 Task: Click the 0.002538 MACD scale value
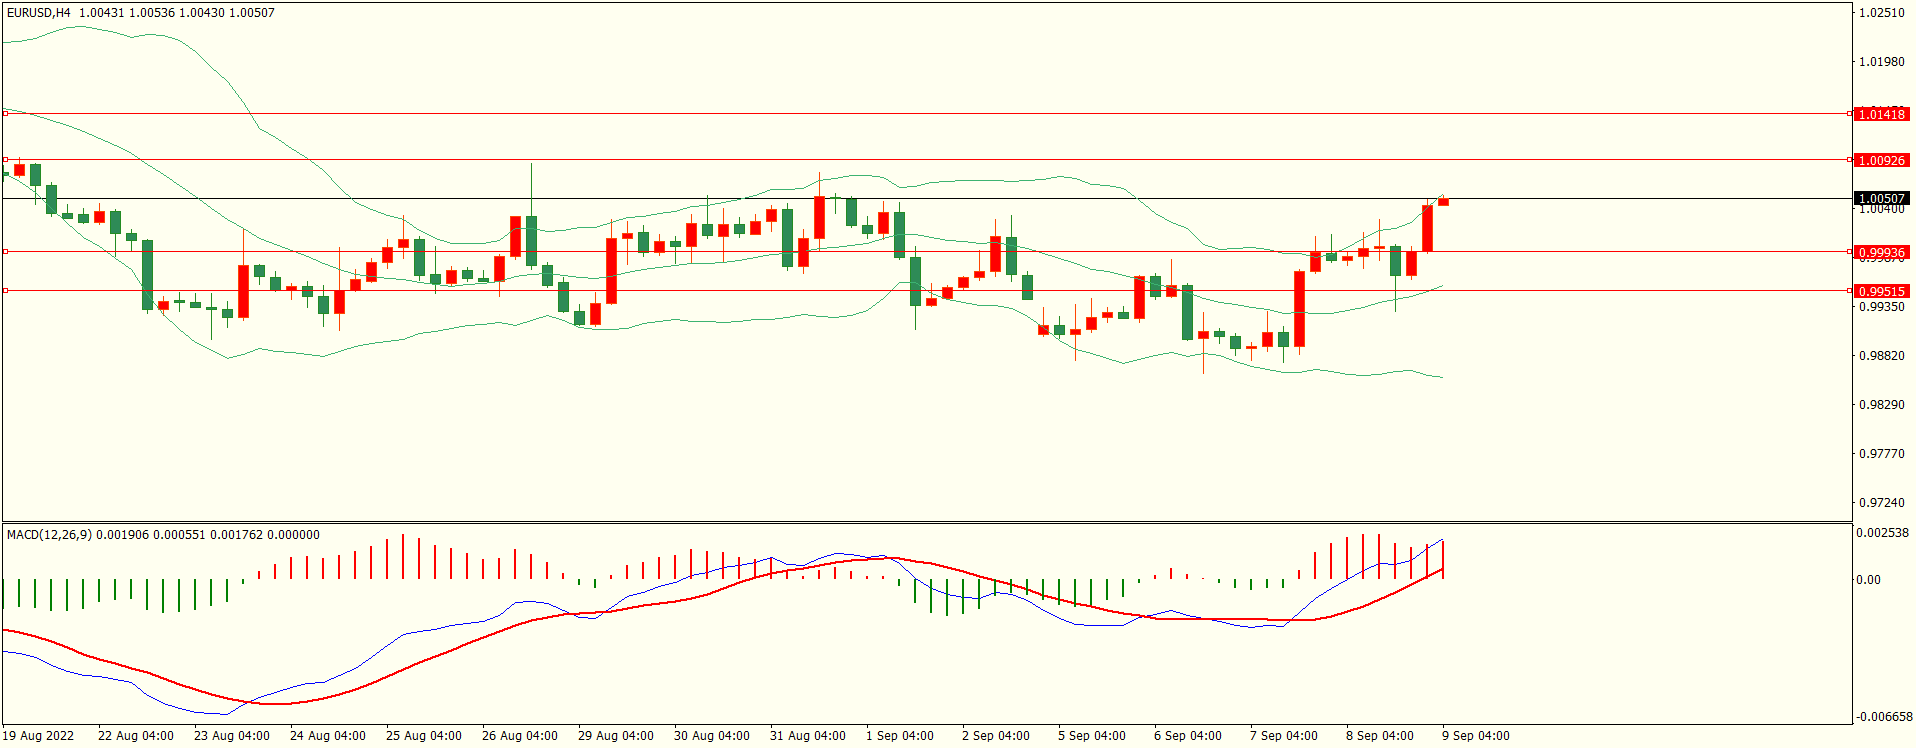[1883, 533]
